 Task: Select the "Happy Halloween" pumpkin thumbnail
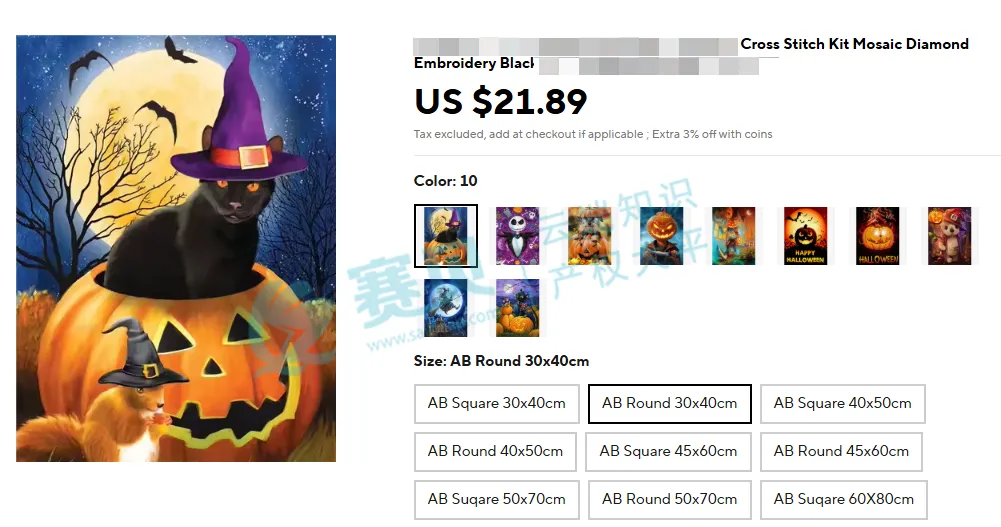[805, 236]
